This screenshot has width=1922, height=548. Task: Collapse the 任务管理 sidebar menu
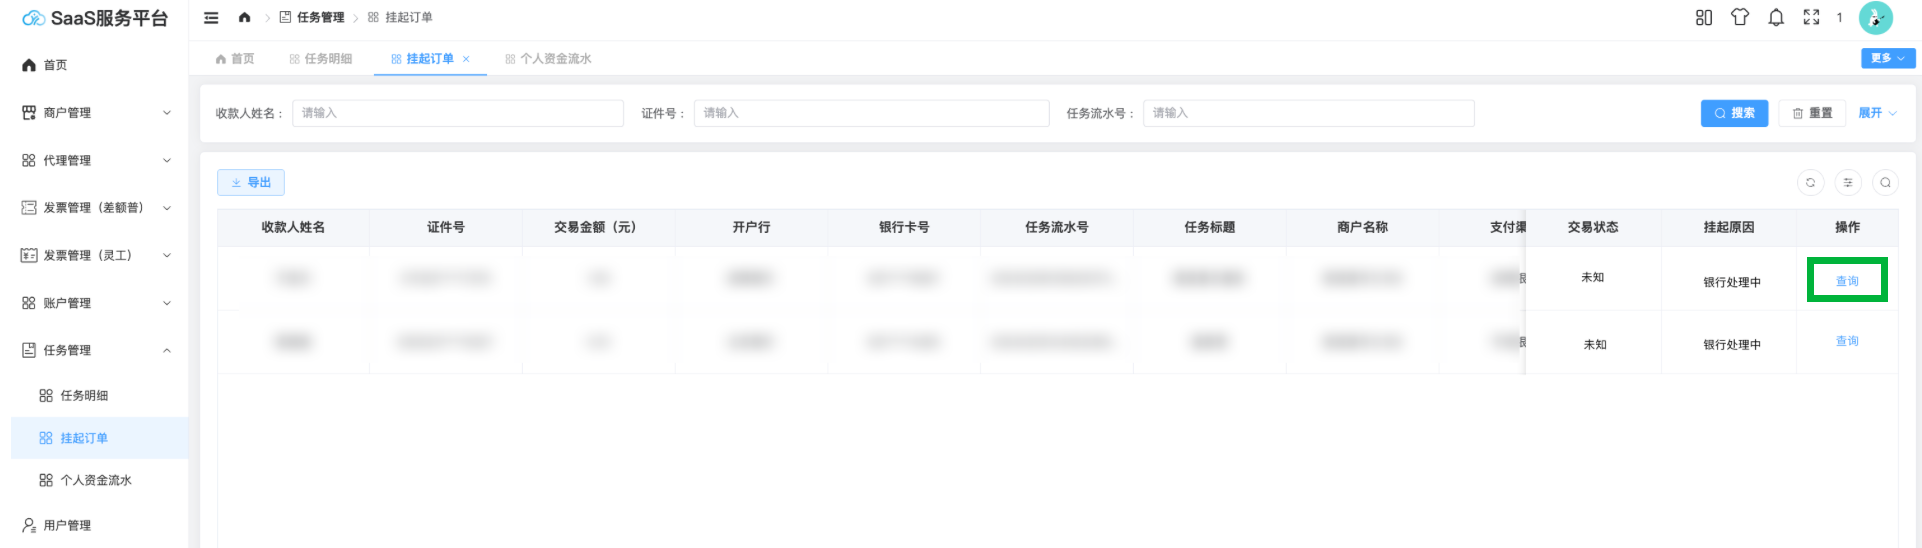tap(95, 350)
